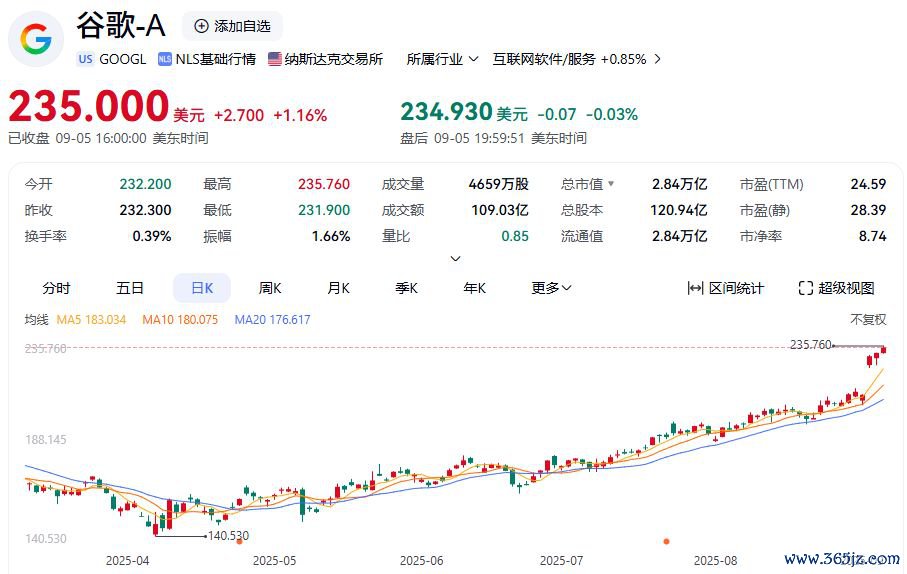Click the 最低 value 231.900
Viewport: 907px width, 574px height.
(324, 210)
